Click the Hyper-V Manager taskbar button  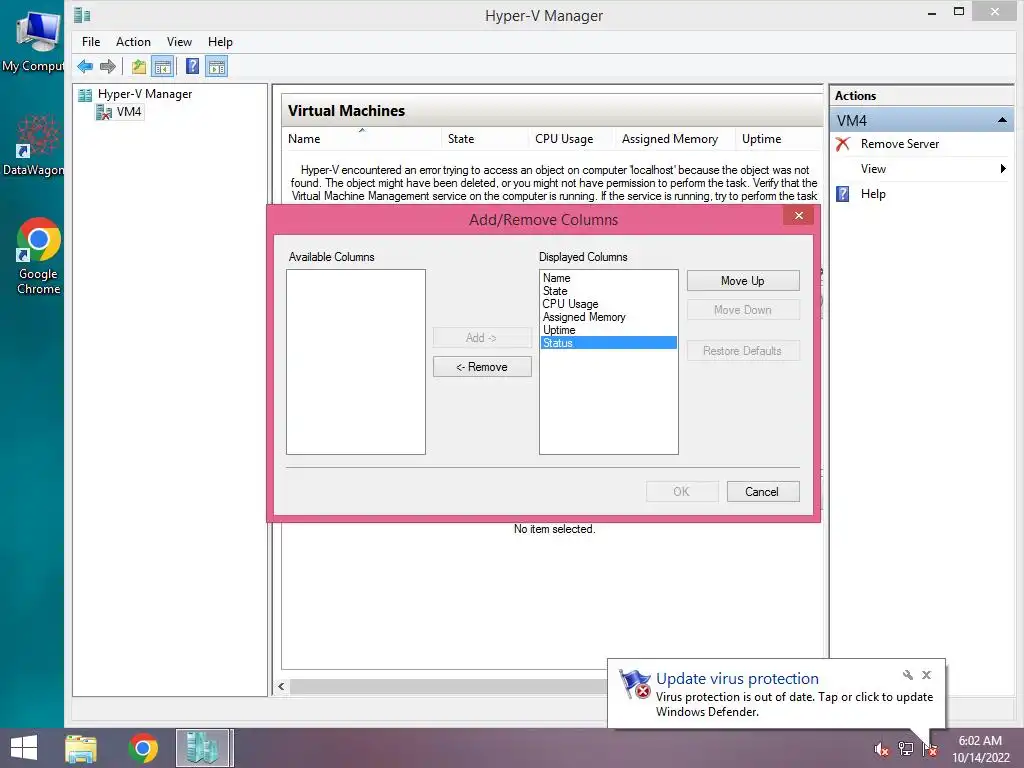coord(203,748)
